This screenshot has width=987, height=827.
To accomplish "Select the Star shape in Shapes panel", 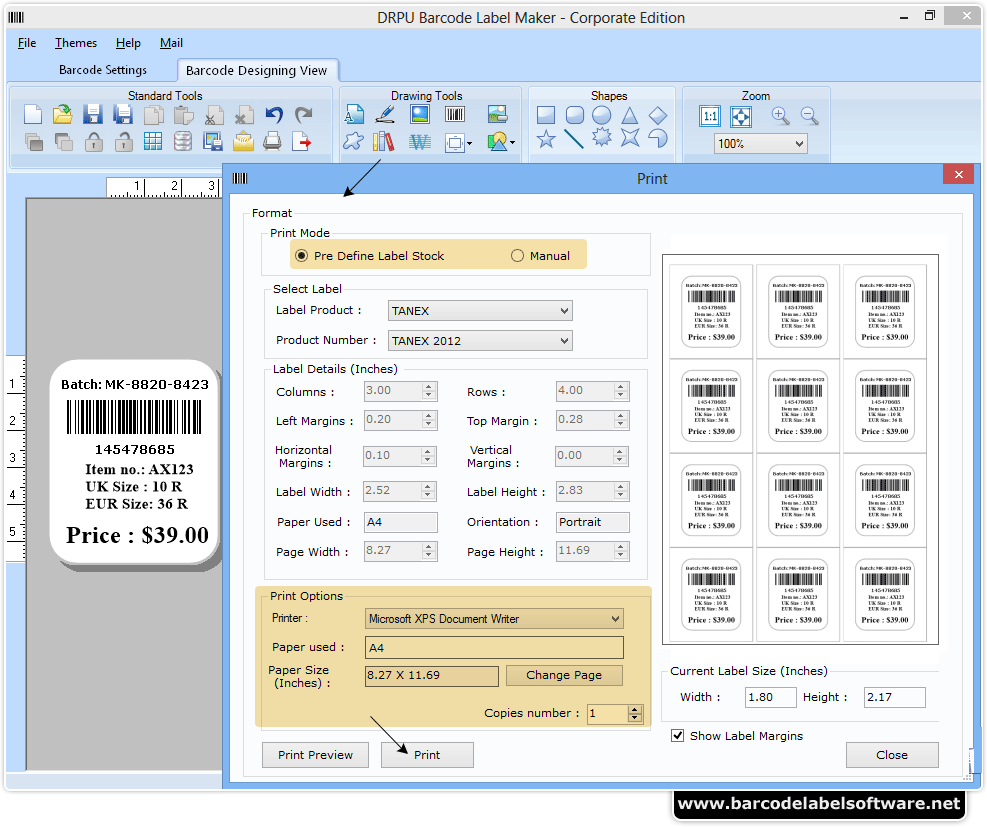I will coord(547,141).
